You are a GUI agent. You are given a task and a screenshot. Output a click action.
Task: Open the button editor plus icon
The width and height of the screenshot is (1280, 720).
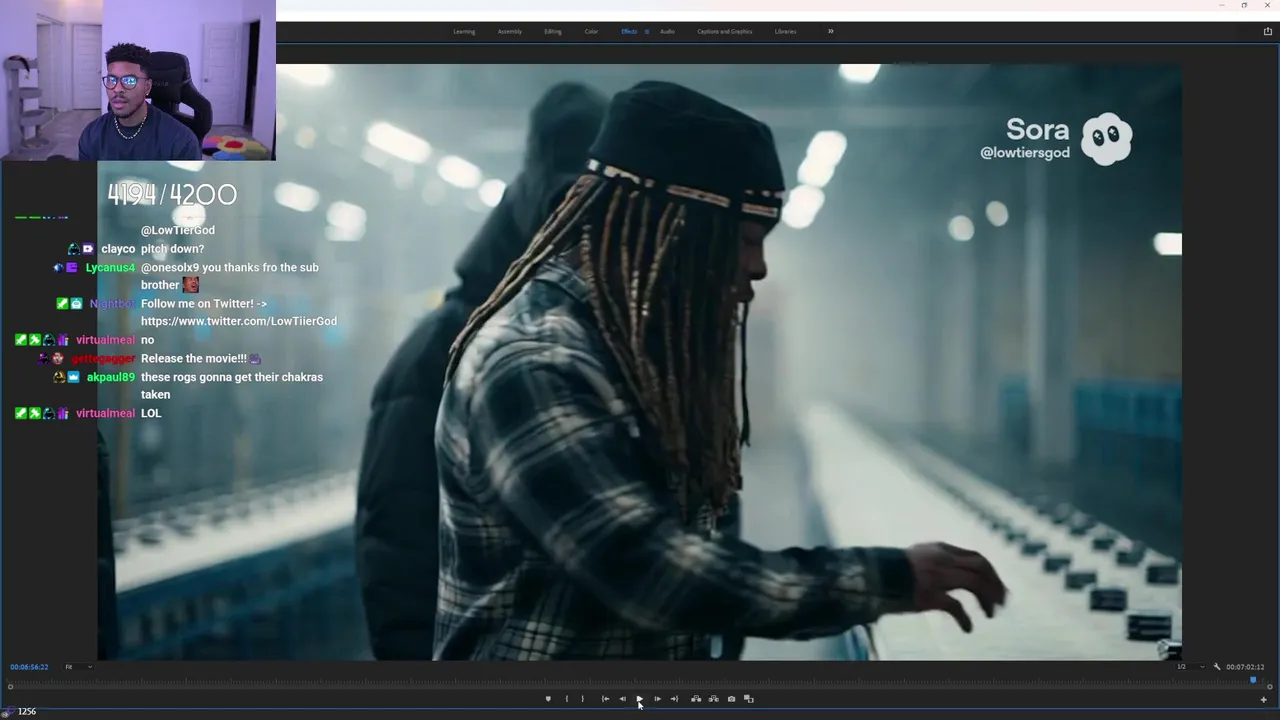pyautogui.click(x=1263, y=700)
